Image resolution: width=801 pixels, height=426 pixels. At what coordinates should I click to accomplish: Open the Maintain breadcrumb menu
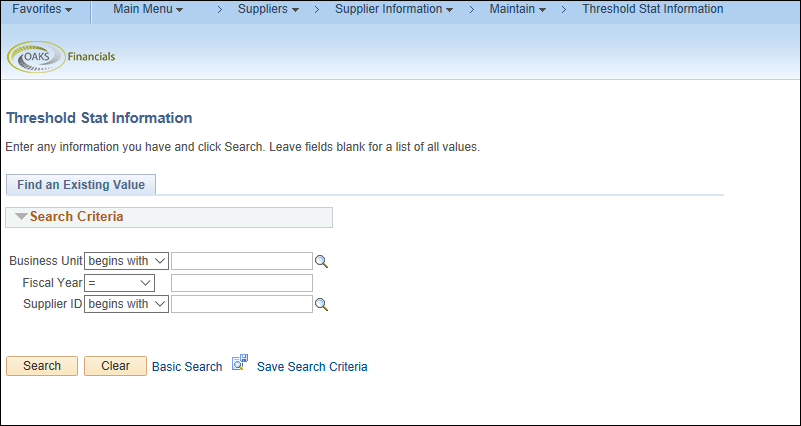pyautogui.click(x=517, y=9)
